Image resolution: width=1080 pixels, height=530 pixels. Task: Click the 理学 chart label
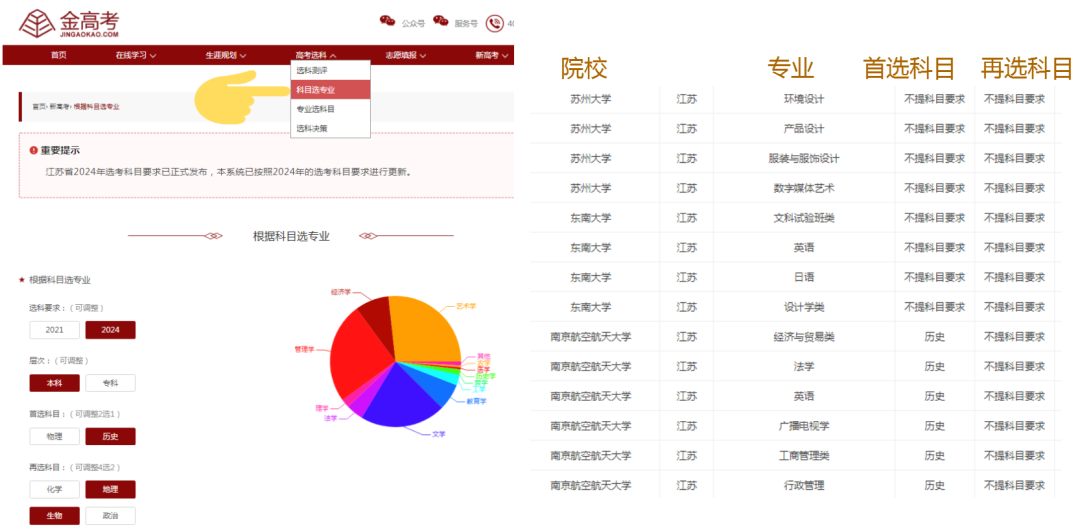pos(322,408)
